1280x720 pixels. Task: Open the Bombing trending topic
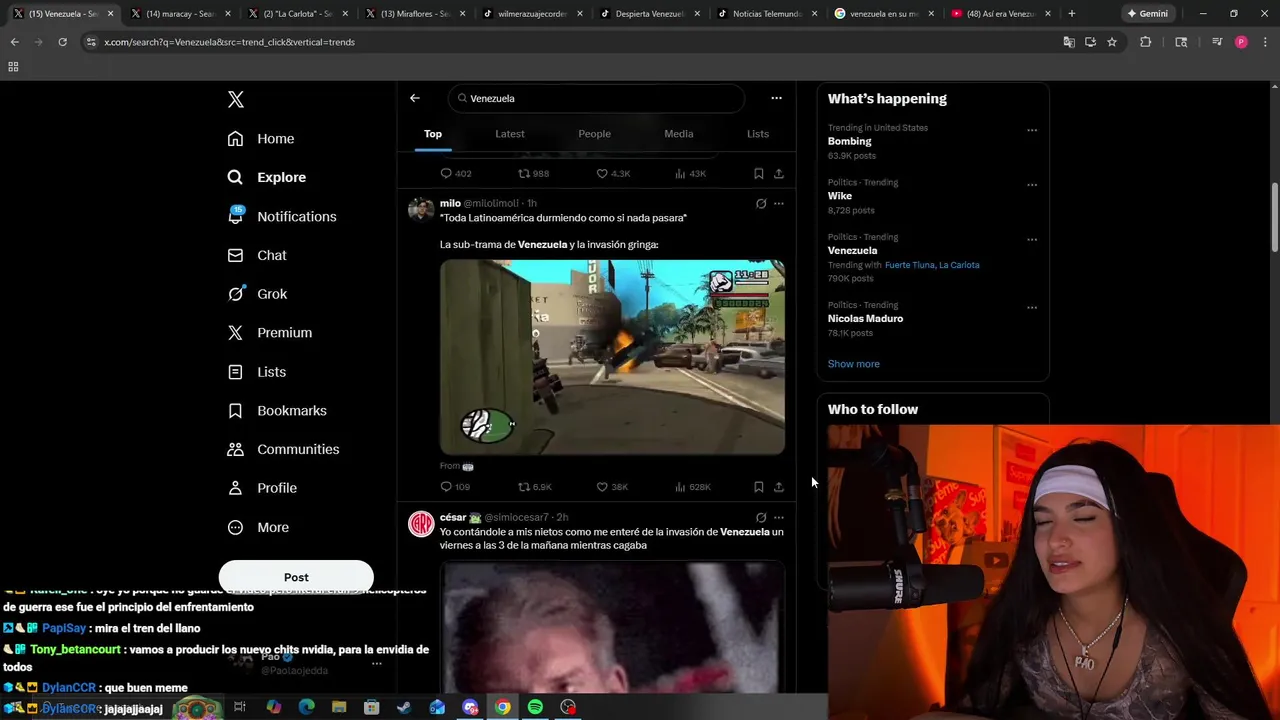[850, 141]
